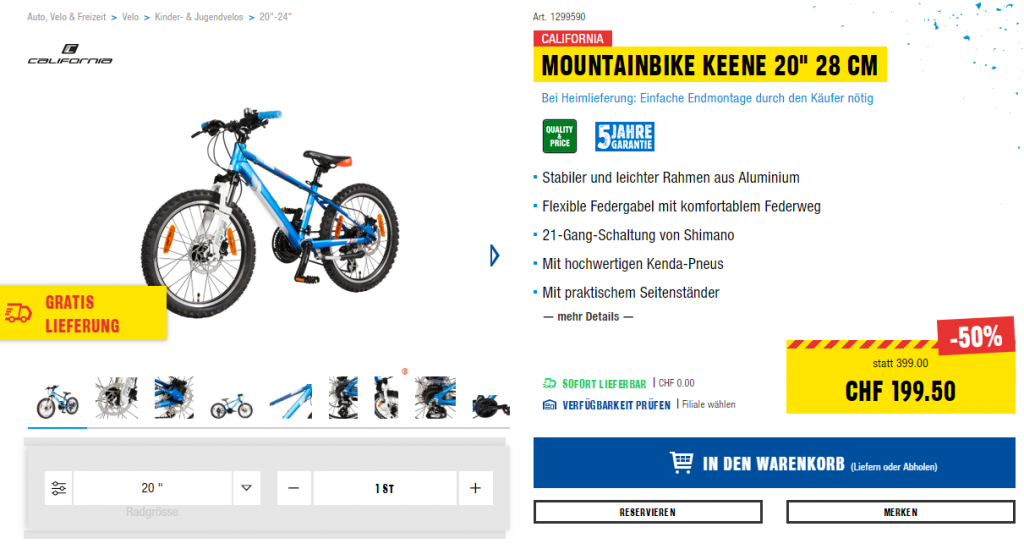Screen dimensions: 1024x560
Task: Click the Gratis Lieferung truck icon
Action: [x=18, y=313]
